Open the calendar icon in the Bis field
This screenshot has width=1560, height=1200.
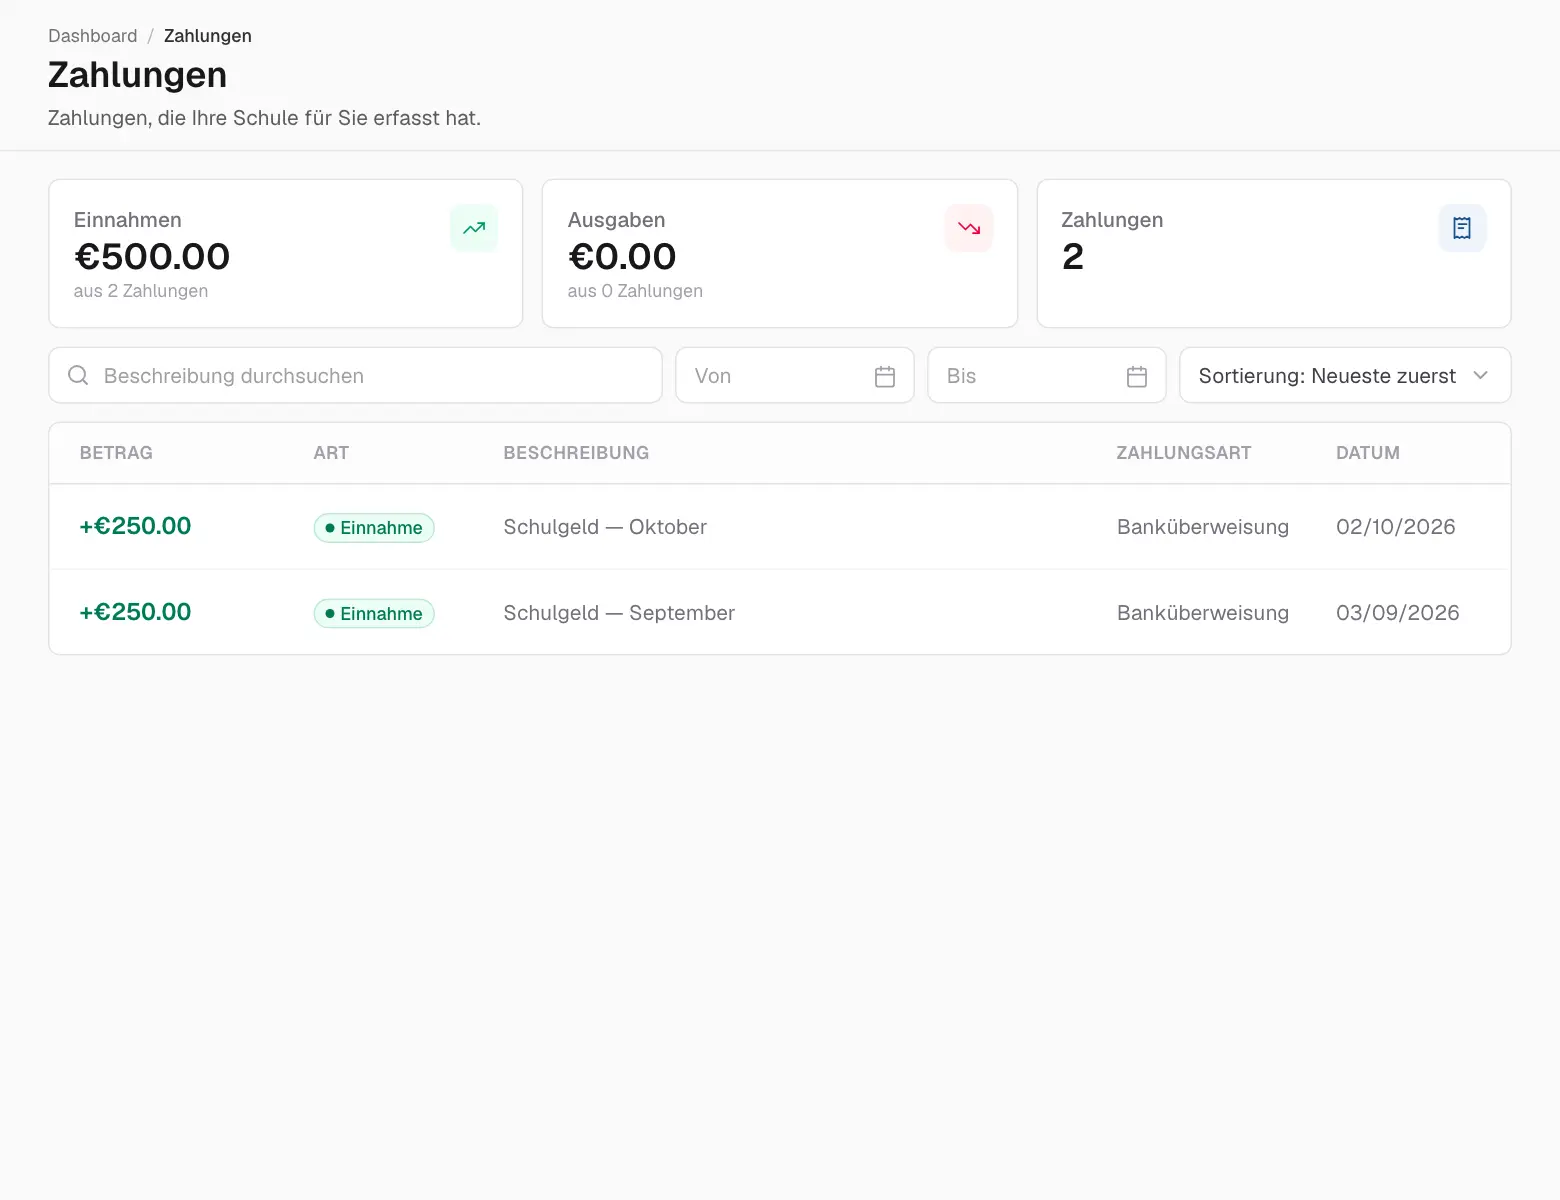point(1137,376)
